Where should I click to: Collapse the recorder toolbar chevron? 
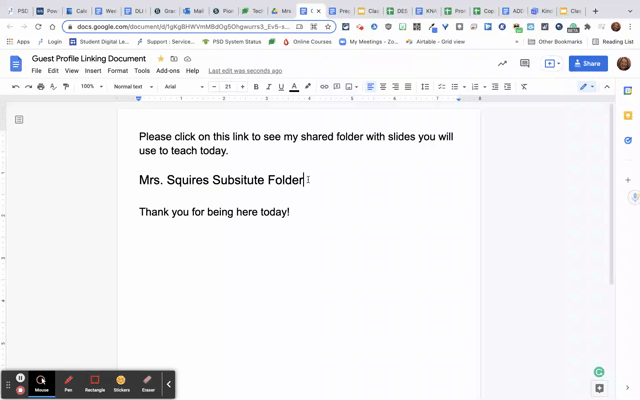169,384
